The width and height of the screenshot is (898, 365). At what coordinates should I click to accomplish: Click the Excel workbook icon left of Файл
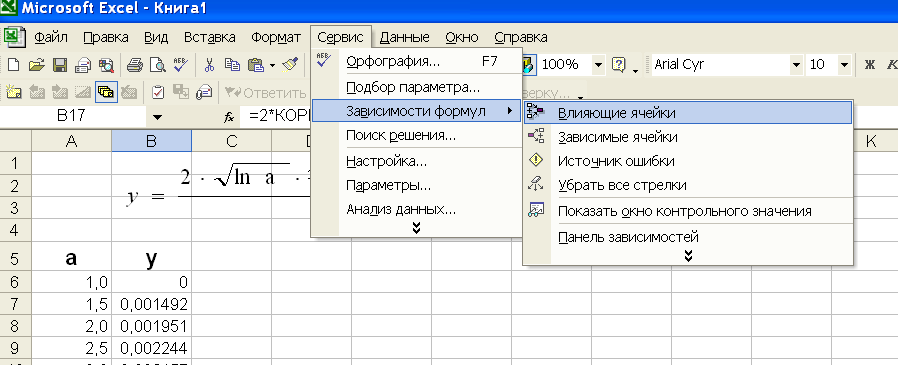pyautogui.click(x=13, y=37)
